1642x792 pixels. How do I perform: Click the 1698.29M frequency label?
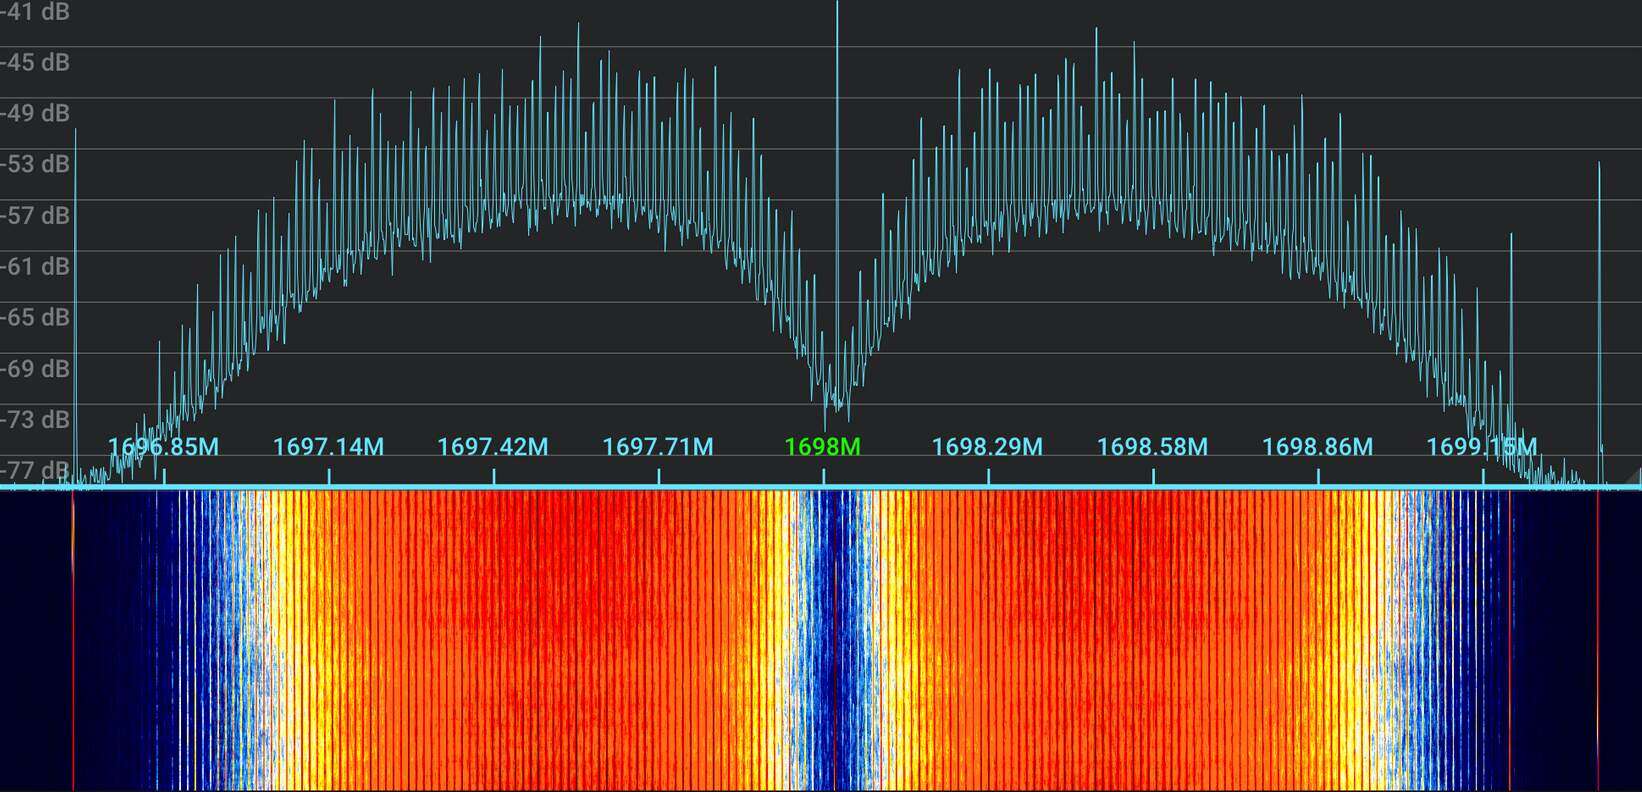[987, 446]
